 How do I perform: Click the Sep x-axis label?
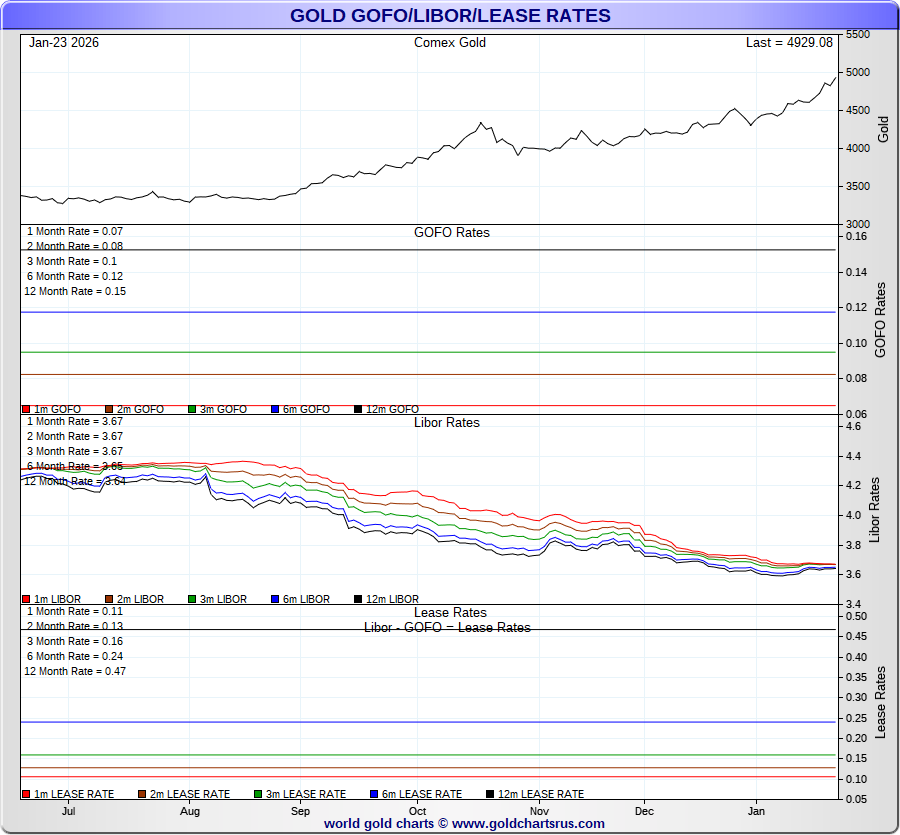(x=300, y=811)
